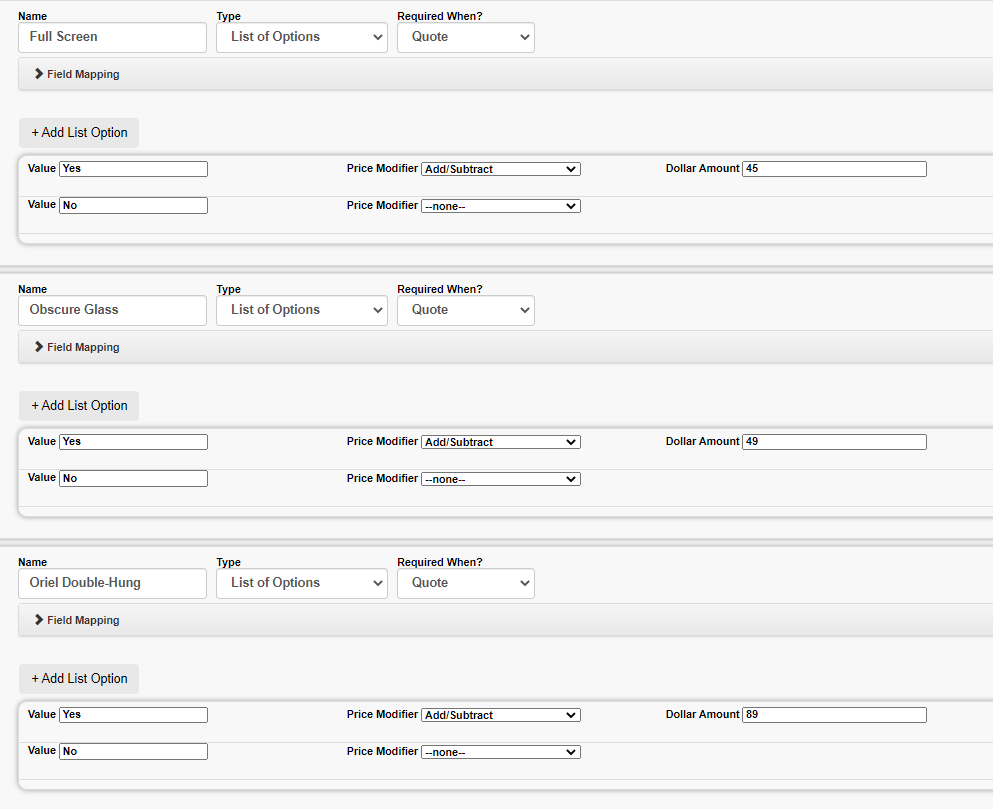This screenshot has width=993, height=809.
Task: Edit the No value for Oriel Double-Hung
Action: [x=133, y=751]
